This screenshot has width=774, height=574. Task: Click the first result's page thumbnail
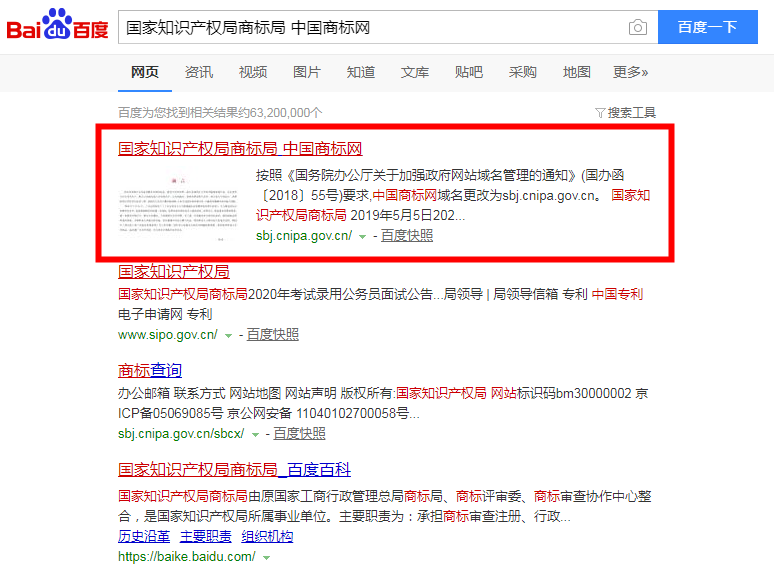pos(179,206)
